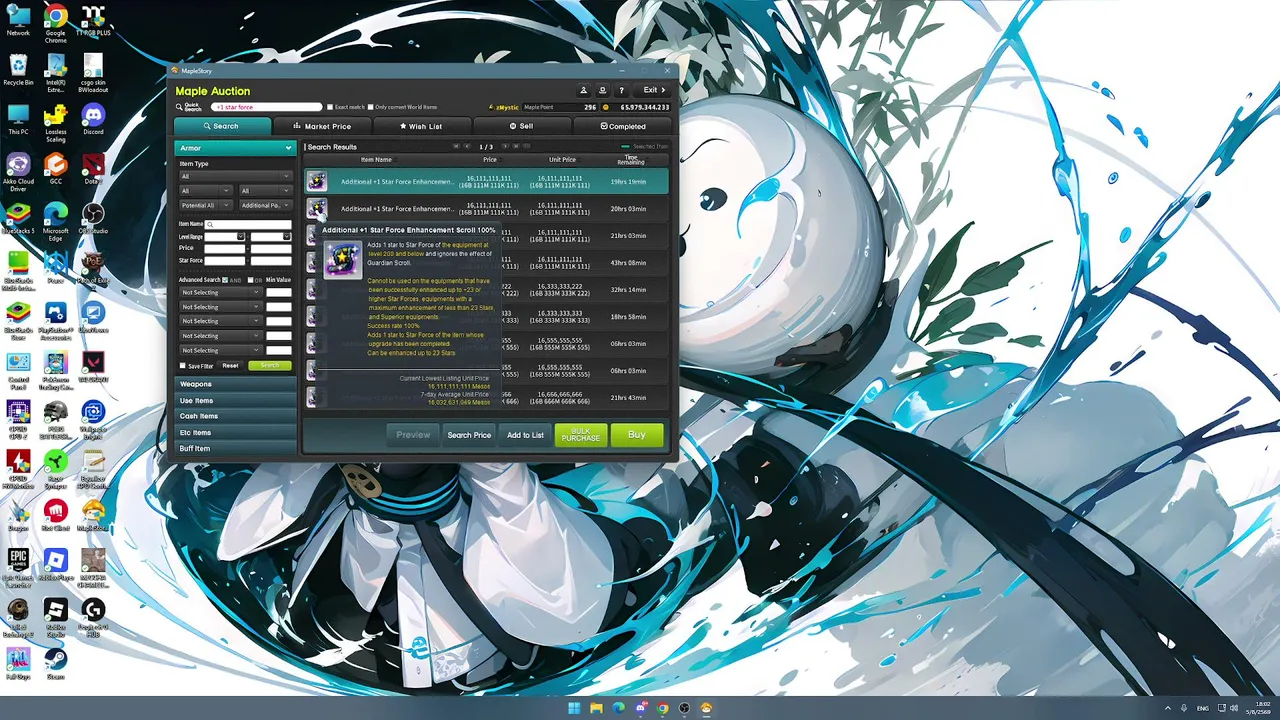The image size is (1280, 720).
Task: Expand the Buff Item category
Action: point(235,448)
